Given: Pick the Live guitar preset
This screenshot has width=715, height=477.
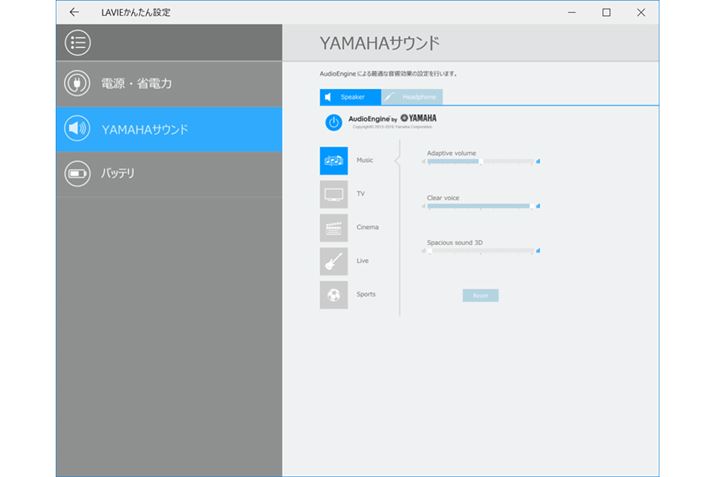Looking at the screenshot, I should [x=333, y=261].
